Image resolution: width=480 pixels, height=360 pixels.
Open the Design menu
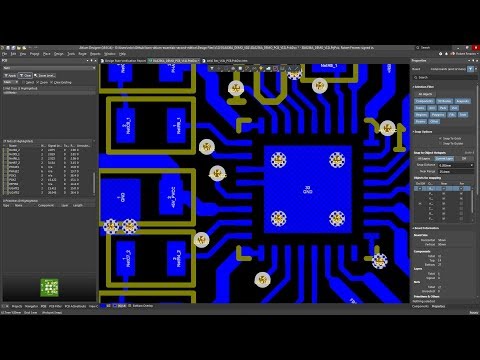(59, 54)
